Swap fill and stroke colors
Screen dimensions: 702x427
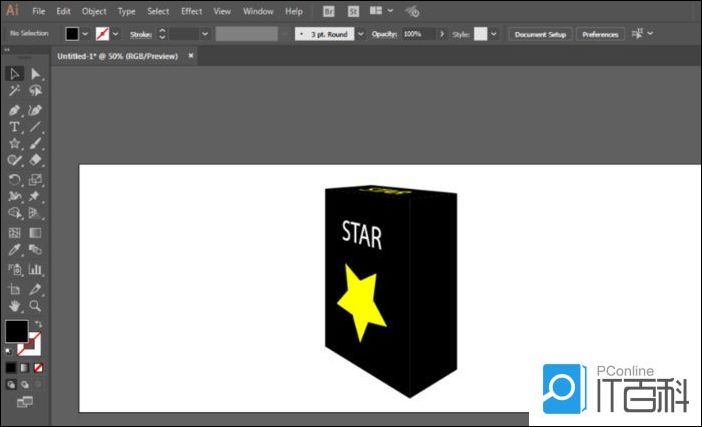(38, 324)
